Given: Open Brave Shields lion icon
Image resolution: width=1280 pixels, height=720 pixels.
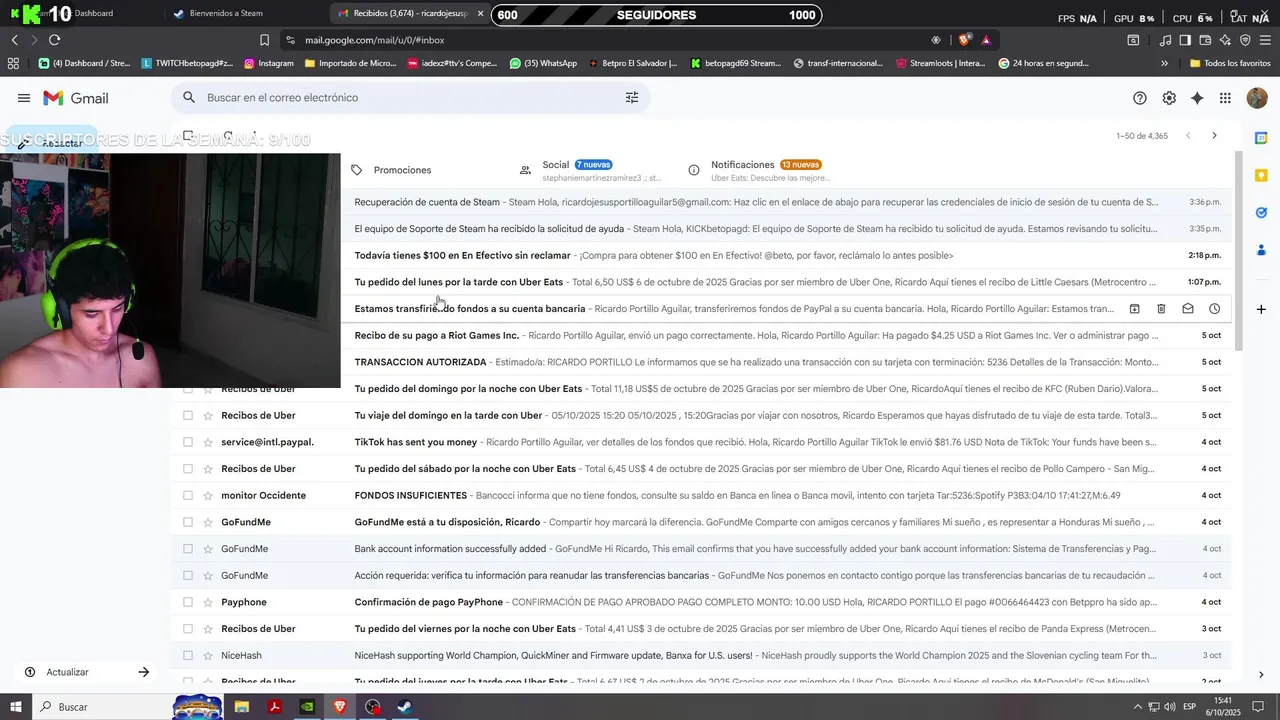Looking at the screenshot, I should click(964, 40).
